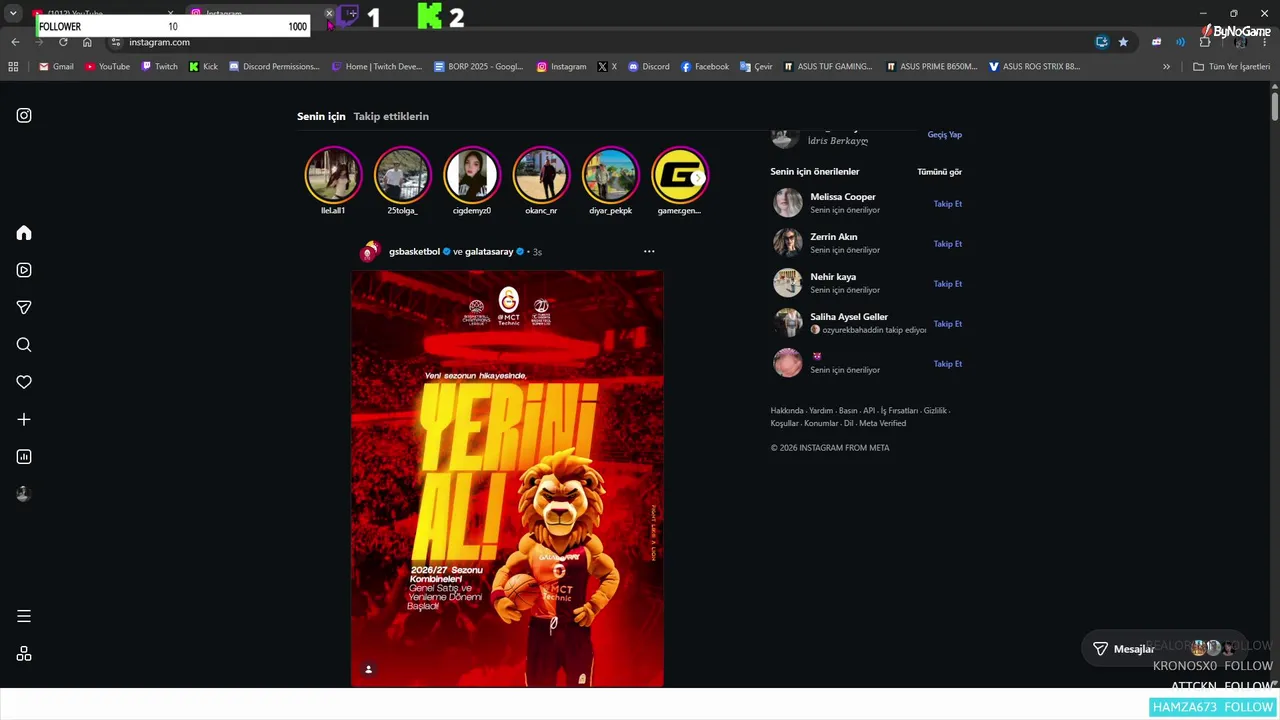
Task: Follow Nehir kaya with Takip Et
Action: [x=948, y=284]
